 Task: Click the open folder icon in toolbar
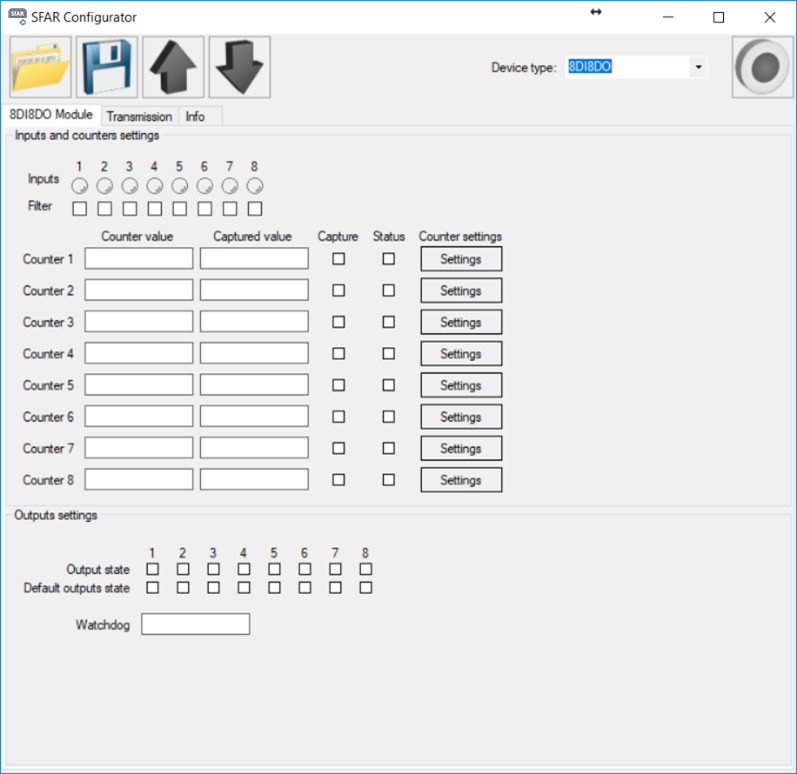[40, 67]
